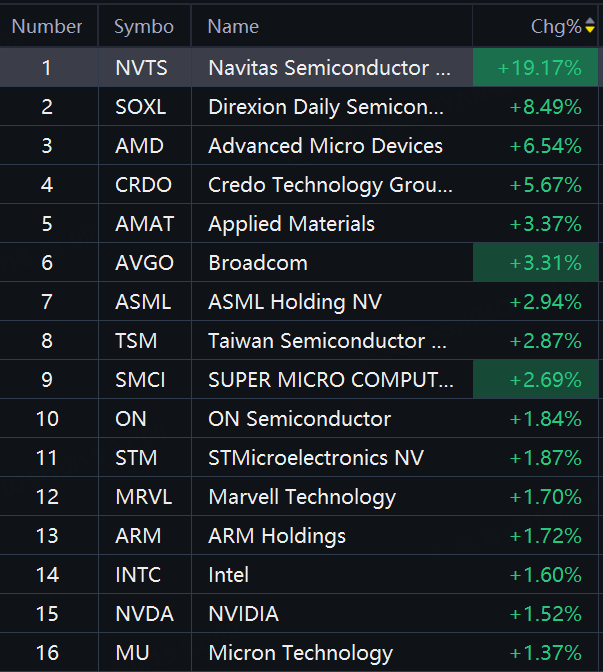Viewport: 603px width, 672px height.
Task: Open the MRVL Marvell Technology row
Action: [299, 496]
